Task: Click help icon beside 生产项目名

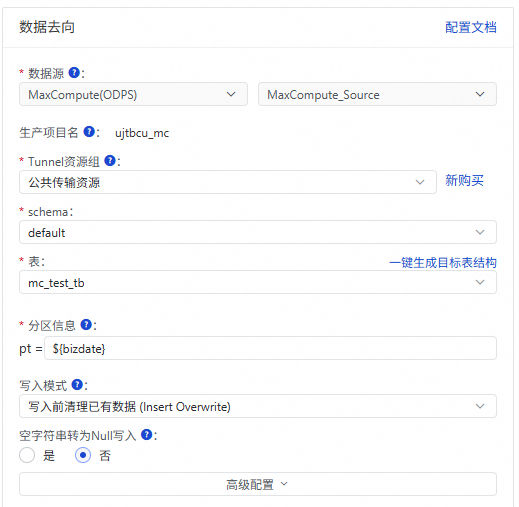Action: [89, 131]
